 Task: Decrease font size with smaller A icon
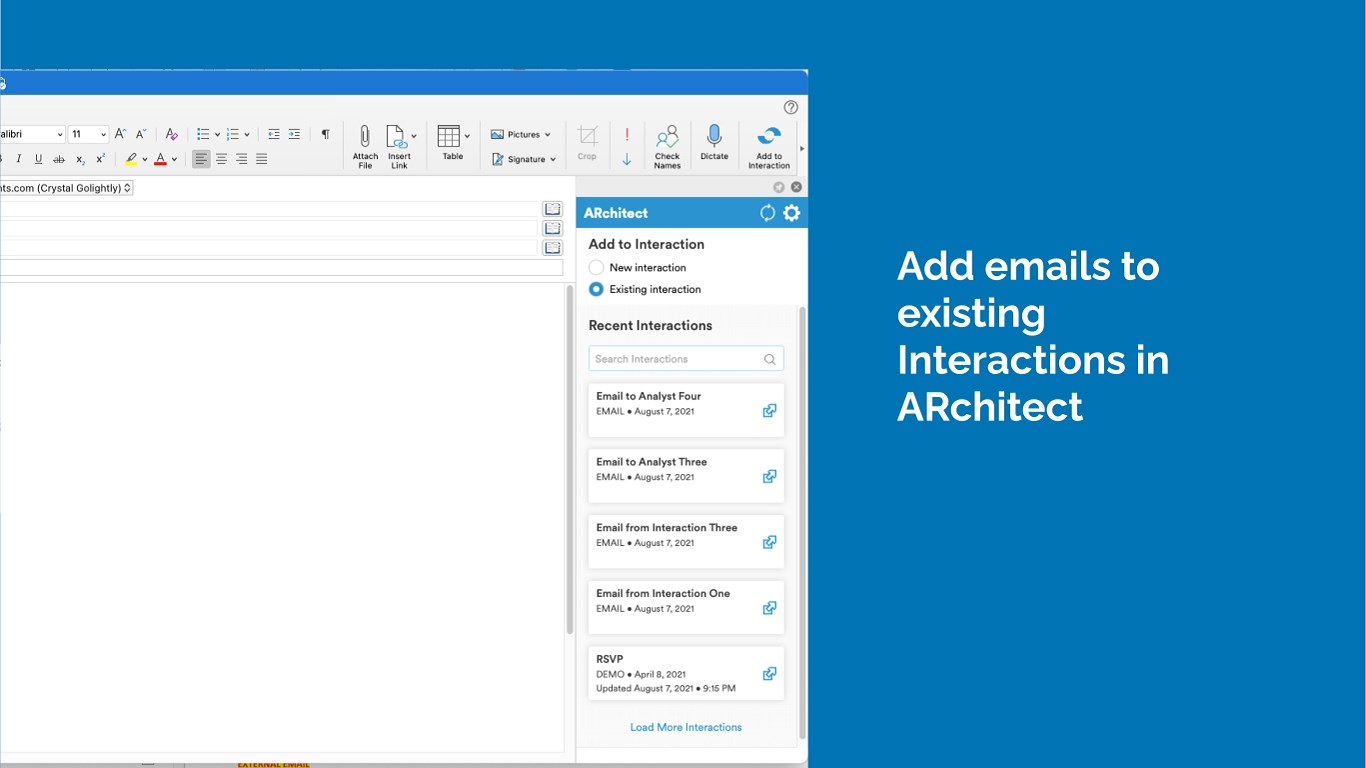[141, 134]
